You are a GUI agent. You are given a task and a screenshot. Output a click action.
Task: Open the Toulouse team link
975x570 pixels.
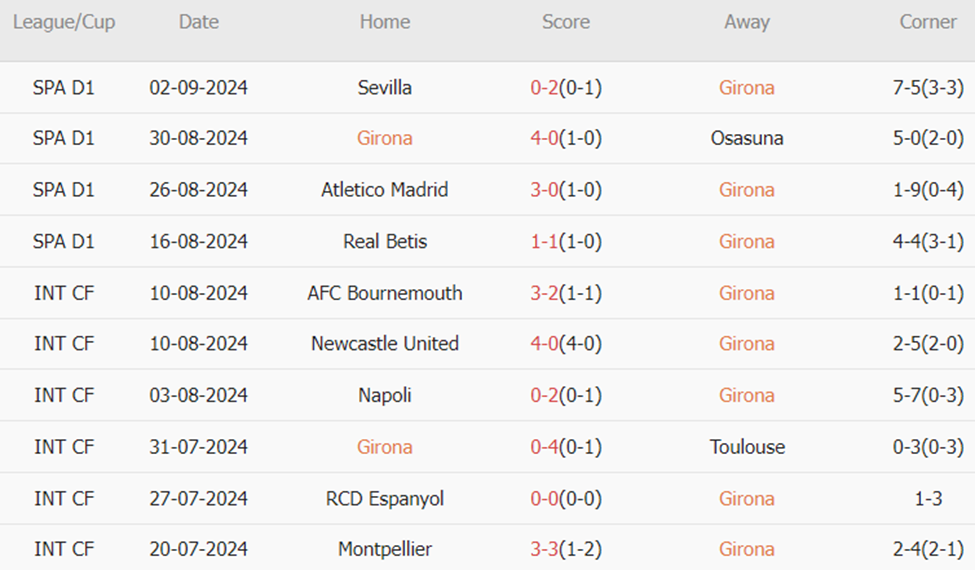coord(747,447)
